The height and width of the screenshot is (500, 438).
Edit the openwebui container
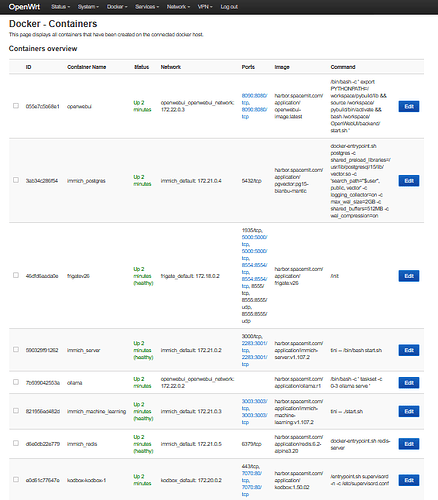tap(409, 106)
